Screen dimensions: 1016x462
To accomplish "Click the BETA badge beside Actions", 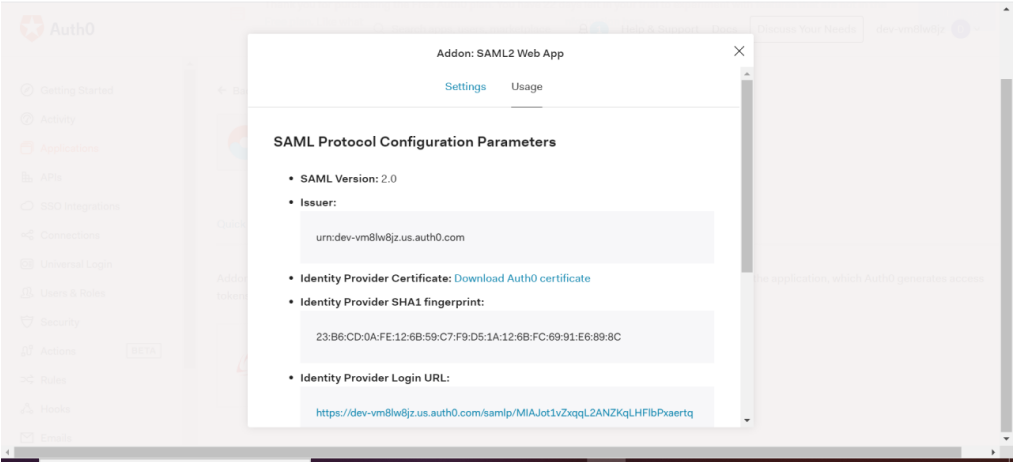I will pyautogui.click(x=143, y=351).
